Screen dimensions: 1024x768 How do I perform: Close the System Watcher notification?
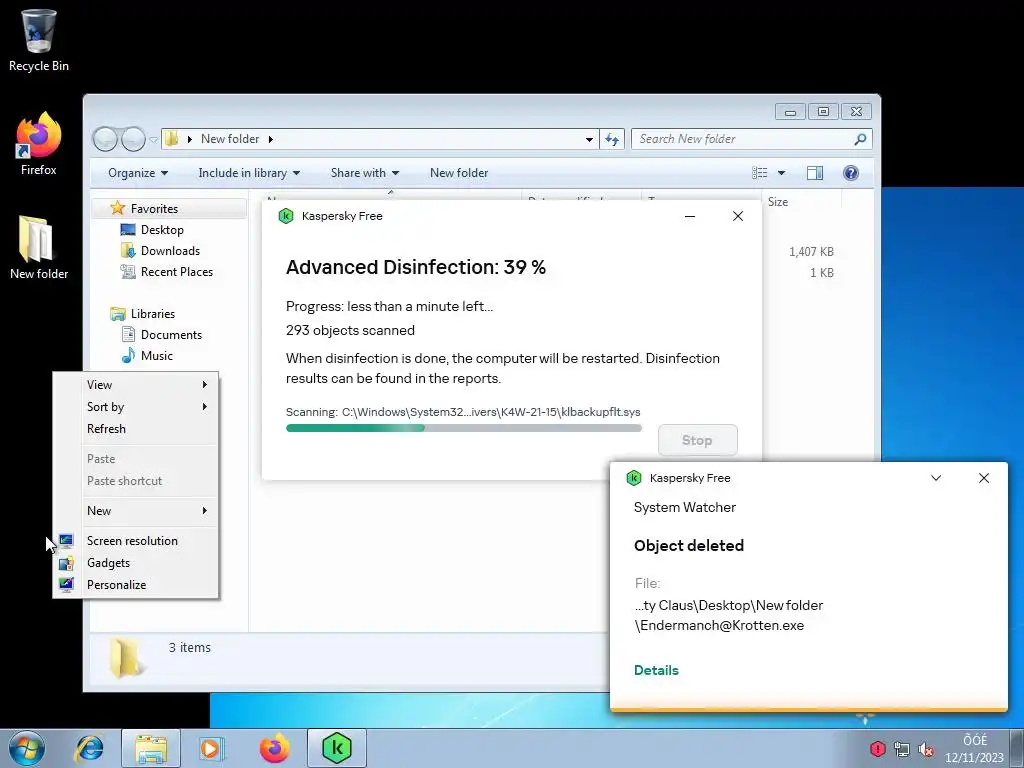click(x=984, y=478)
